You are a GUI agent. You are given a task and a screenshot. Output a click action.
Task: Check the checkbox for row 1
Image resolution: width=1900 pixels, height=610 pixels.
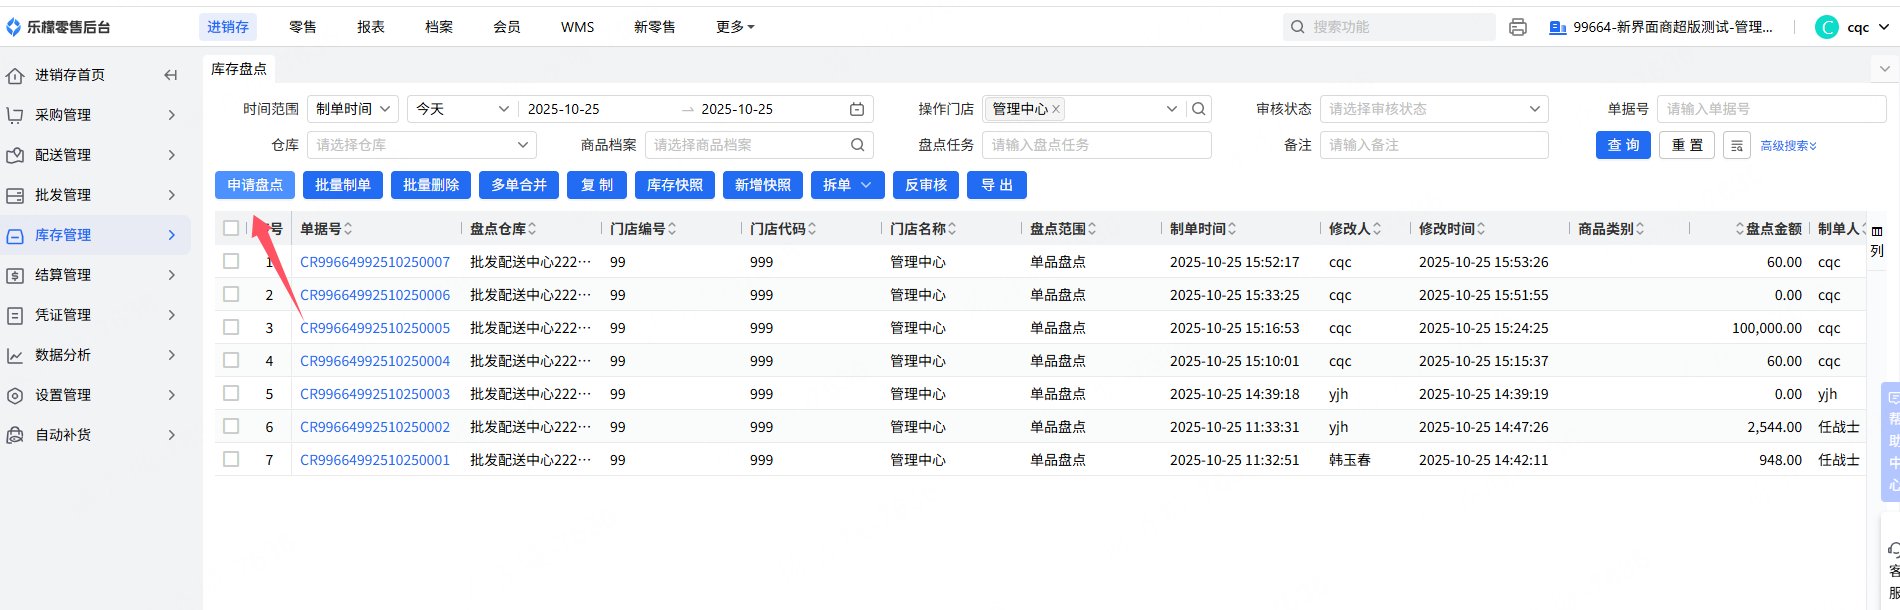tap(231, 261)
